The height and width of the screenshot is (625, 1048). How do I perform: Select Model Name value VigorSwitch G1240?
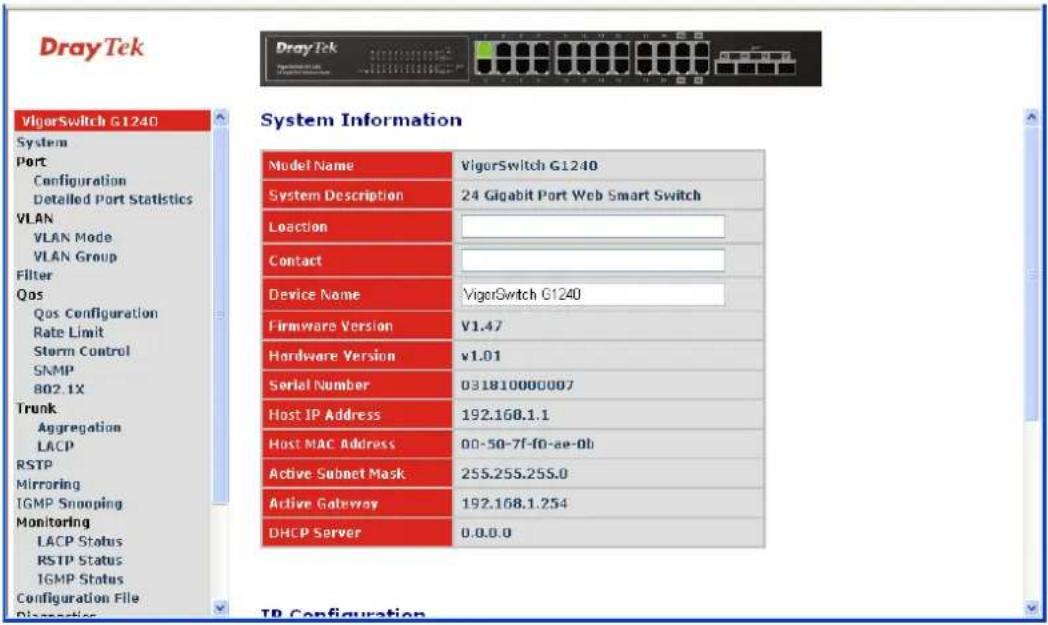[x=529, y=165]
